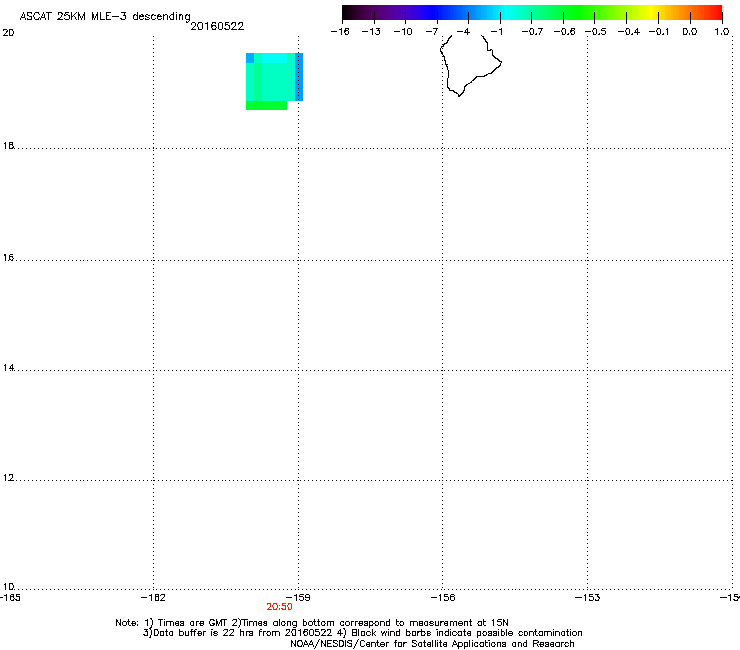Screen dimensions: 740x650
Task: Click the longitude axis label '-162'
Action: (153, 598)
